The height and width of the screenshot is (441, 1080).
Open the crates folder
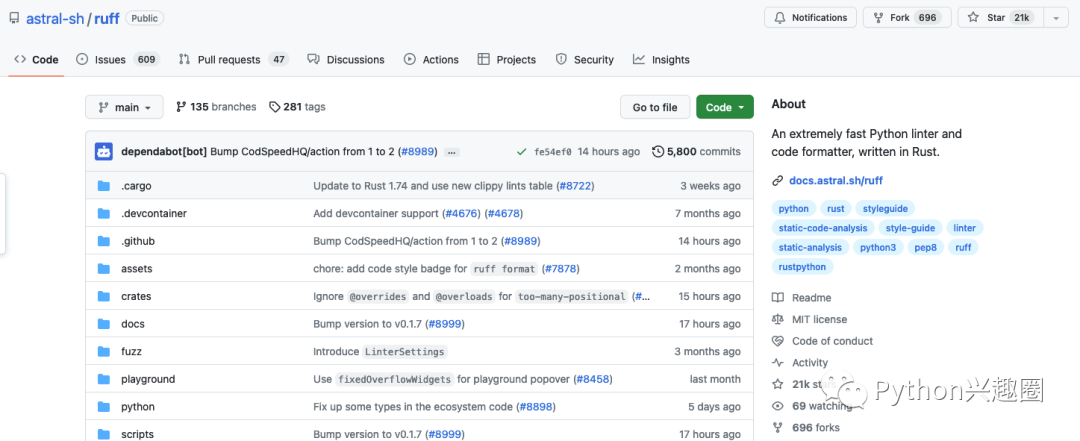tap(136, 297)
